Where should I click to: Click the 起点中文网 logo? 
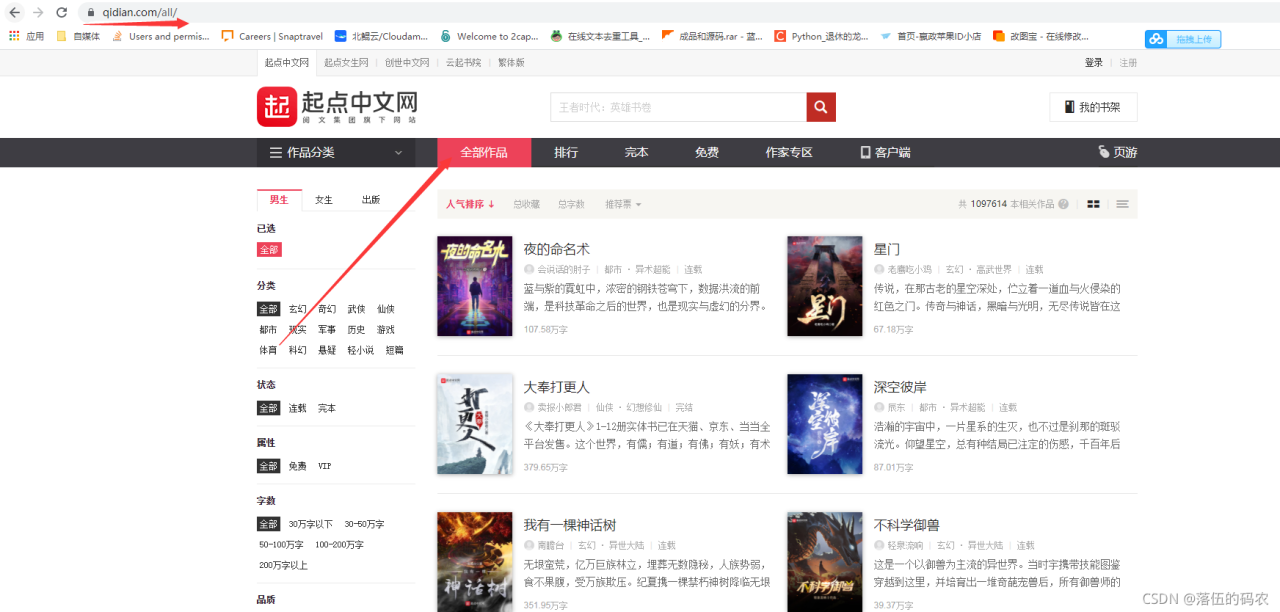point(337,107)
